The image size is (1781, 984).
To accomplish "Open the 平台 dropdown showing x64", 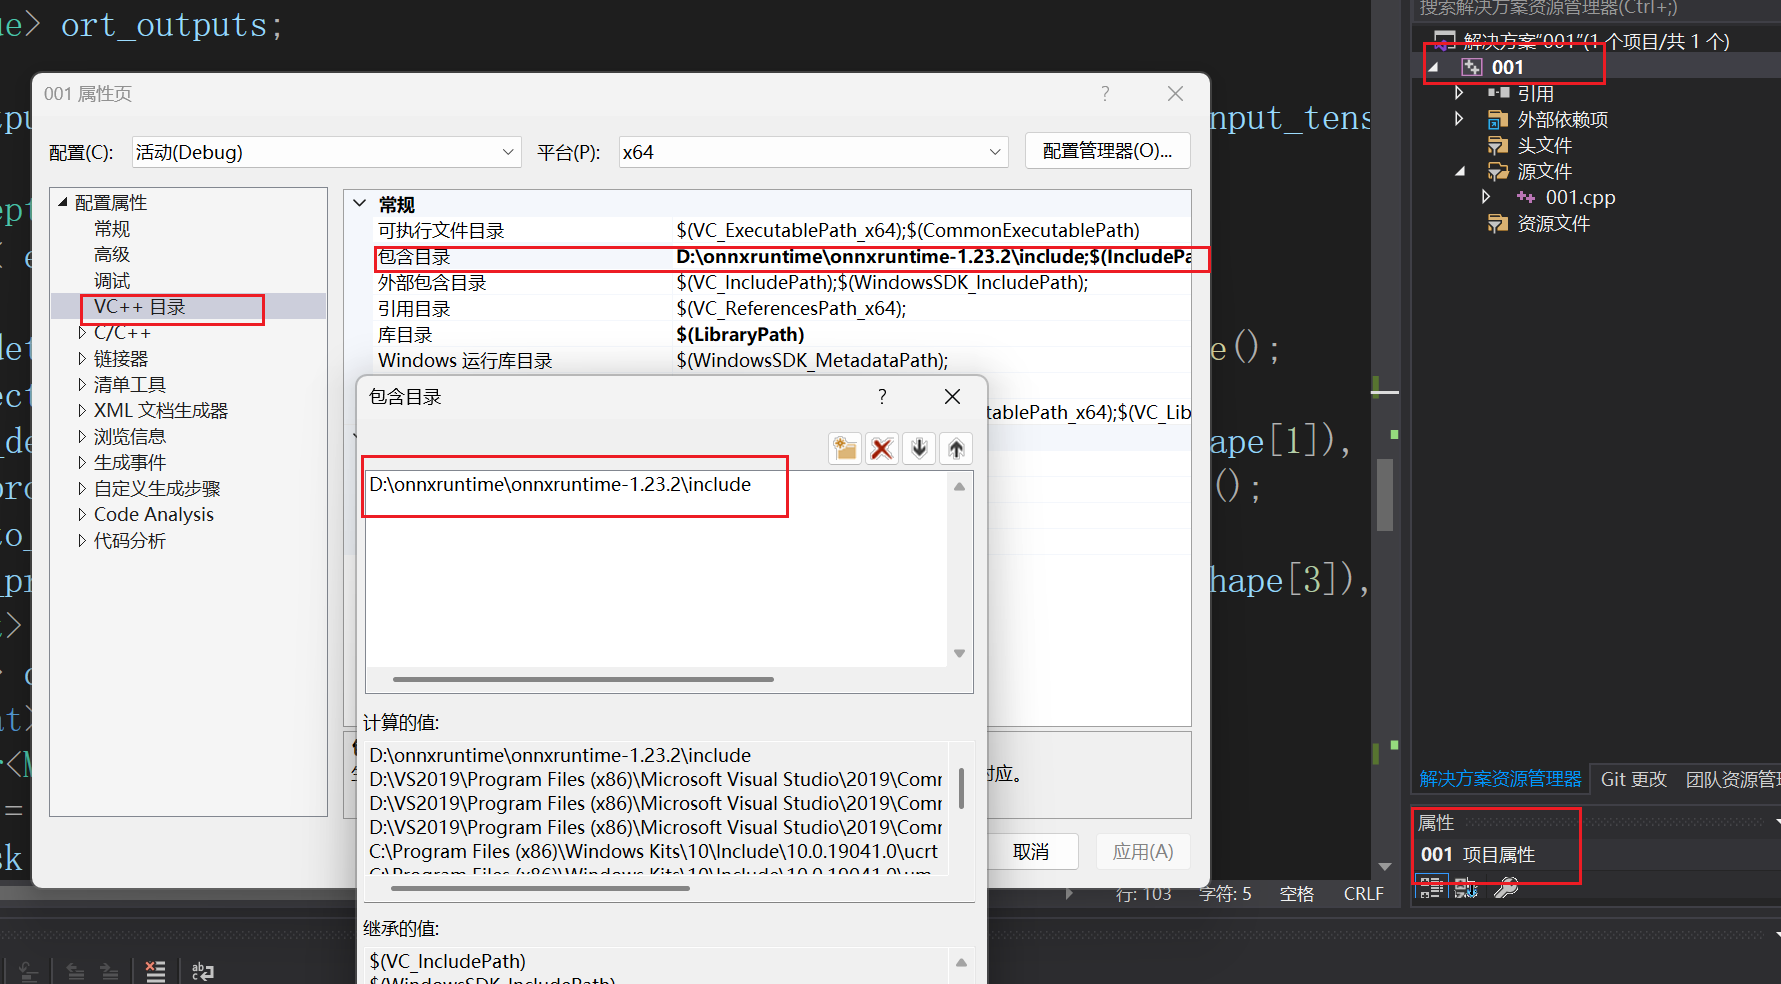I will (x=992, y=151).
